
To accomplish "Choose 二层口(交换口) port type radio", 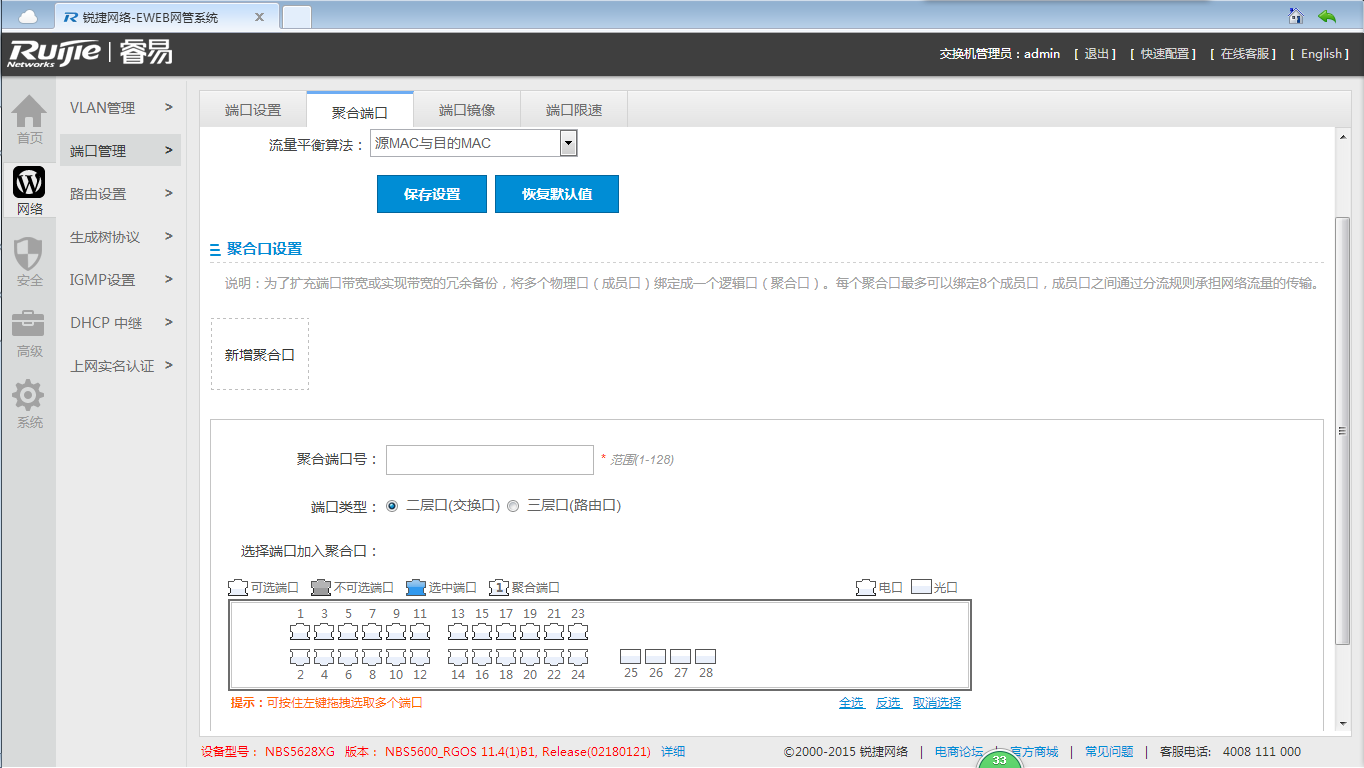I will pyautogui.click(x=392, y=506).
